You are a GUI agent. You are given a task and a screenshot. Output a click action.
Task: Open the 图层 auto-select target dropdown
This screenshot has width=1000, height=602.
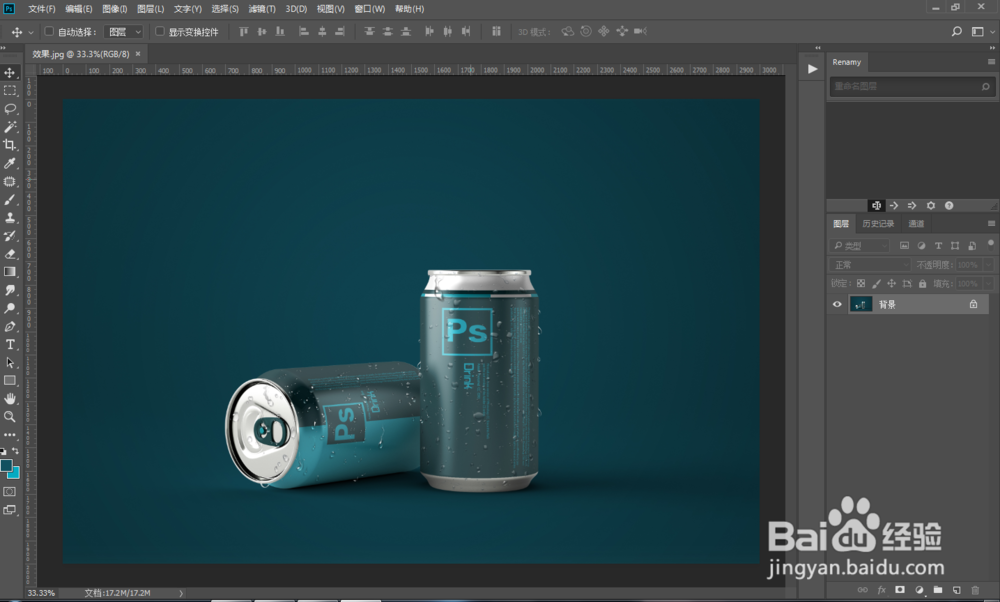click(x=124, y=31)
